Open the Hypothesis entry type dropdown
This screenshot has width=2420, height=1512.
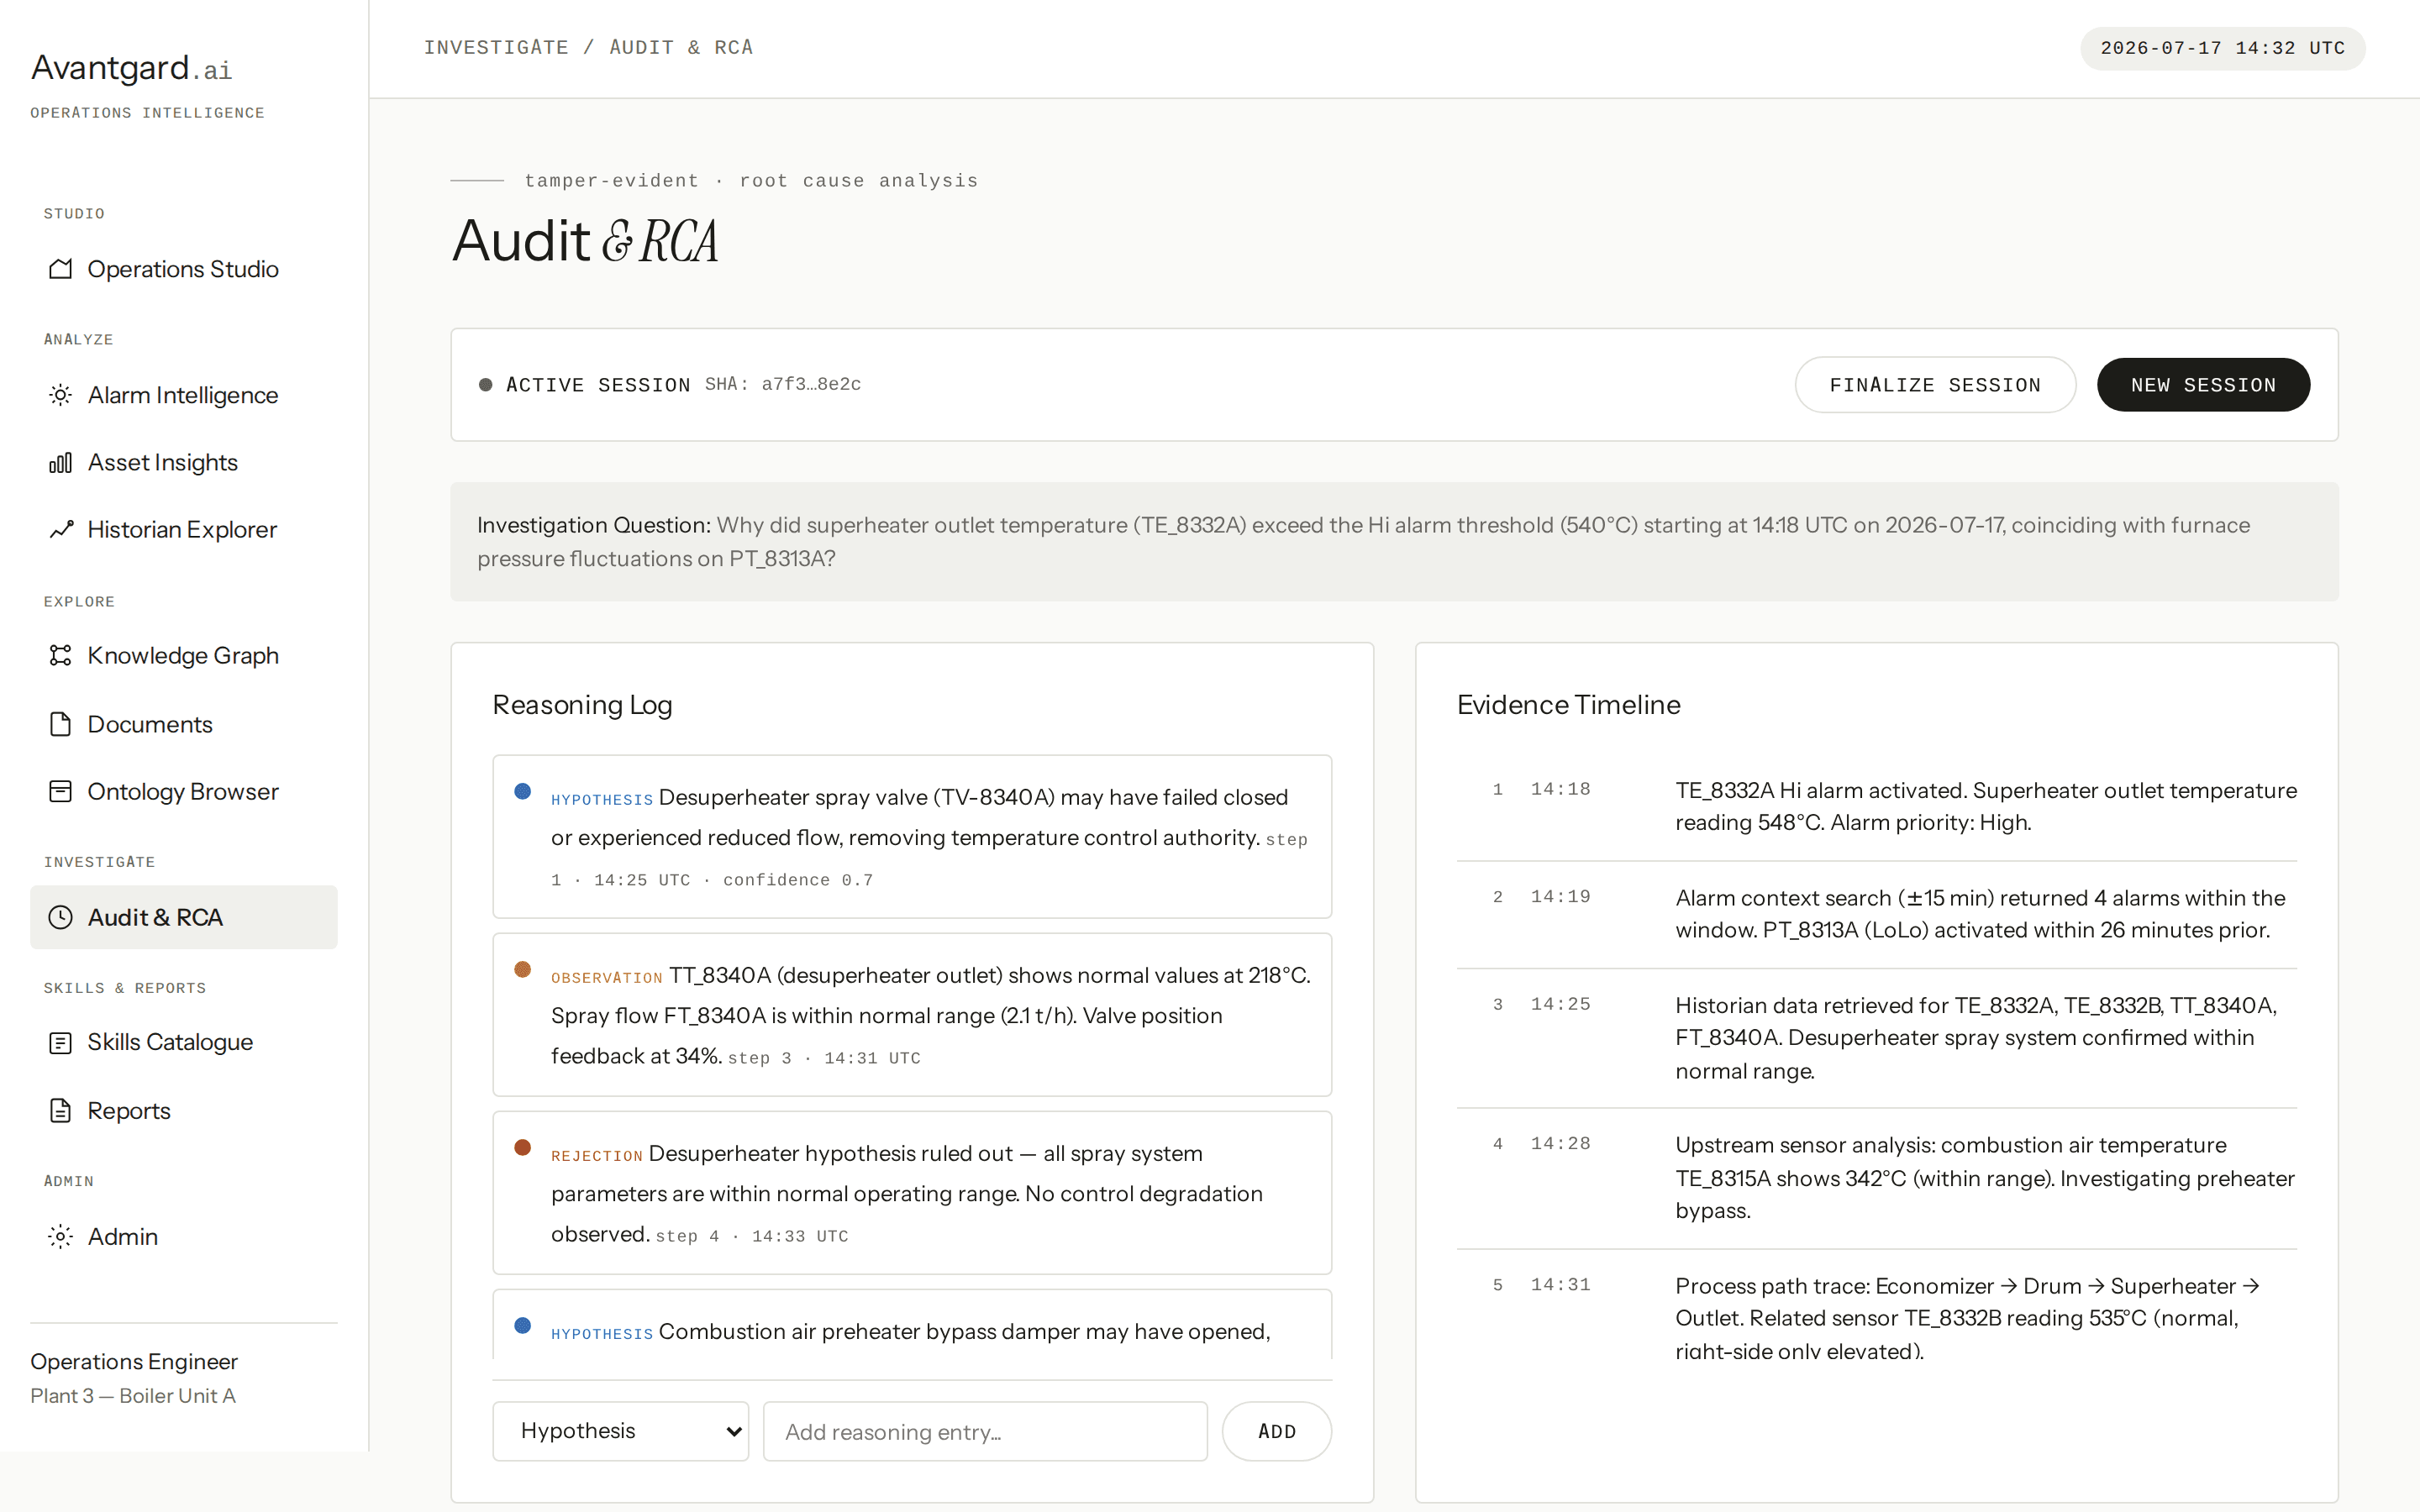point(621,1431)
